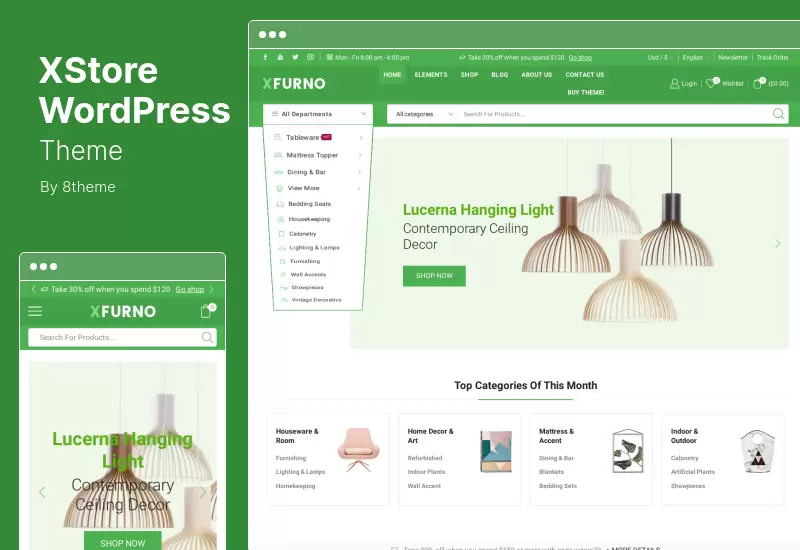
Task: Follow the Go shop link in desktop top bar
Action: (580, 57)
